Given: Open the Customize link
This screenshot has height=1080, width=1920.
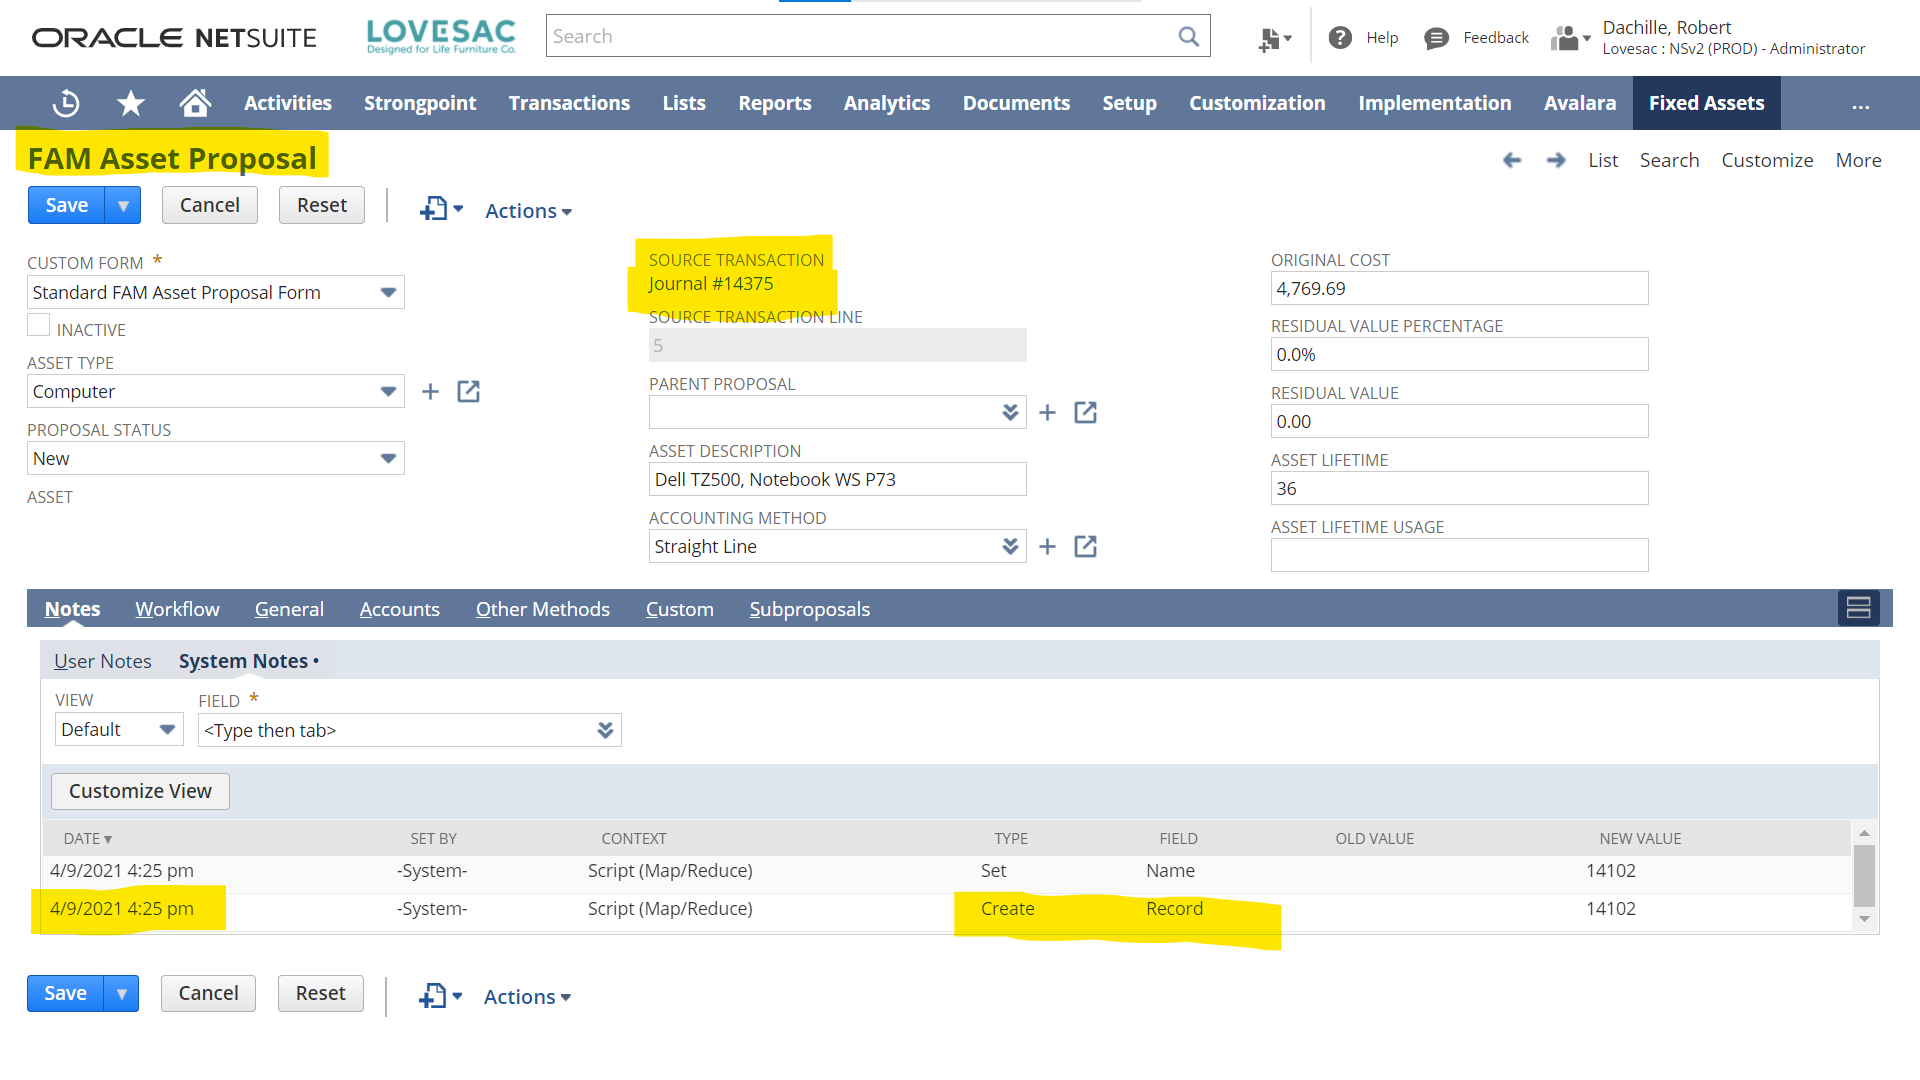Looking at the screenshot, I should [x=1767, y=160].
